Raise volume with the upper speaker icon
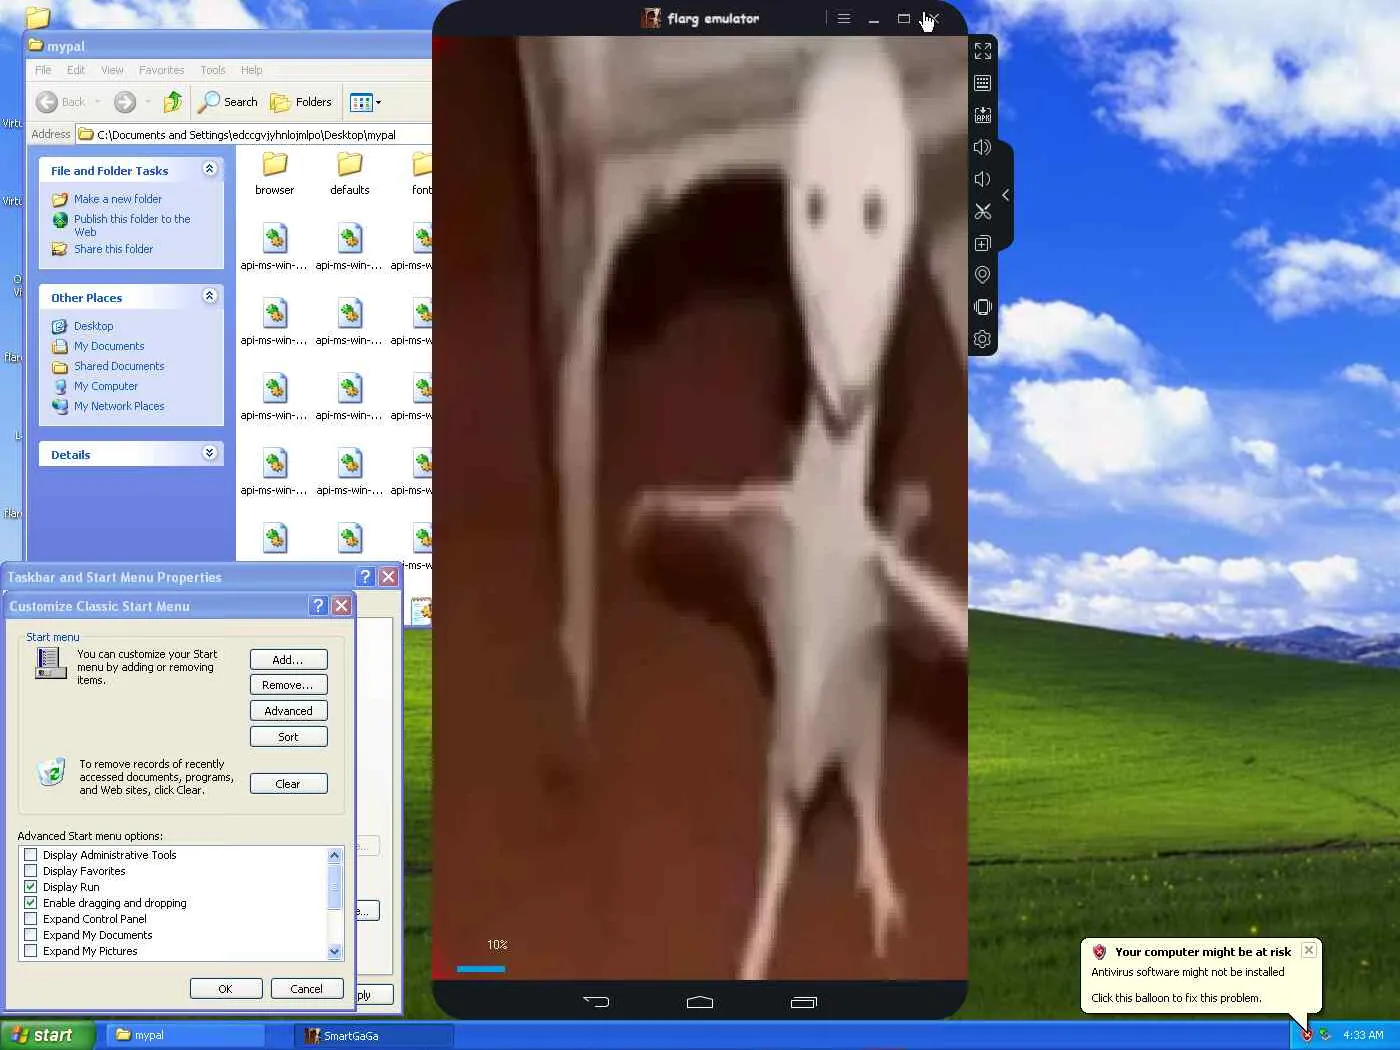Viewport: 1400px width, 1050px height. click(x=983, y=147)
